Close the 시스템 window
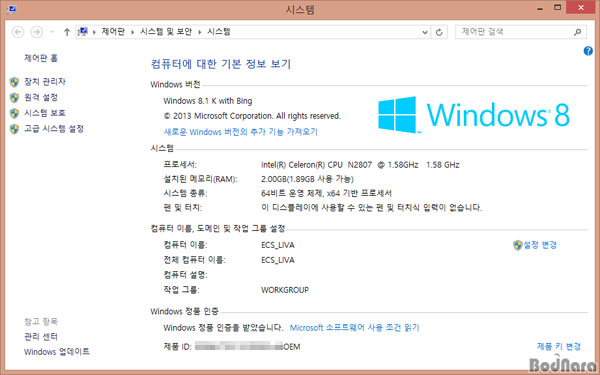 pos(581,8)
